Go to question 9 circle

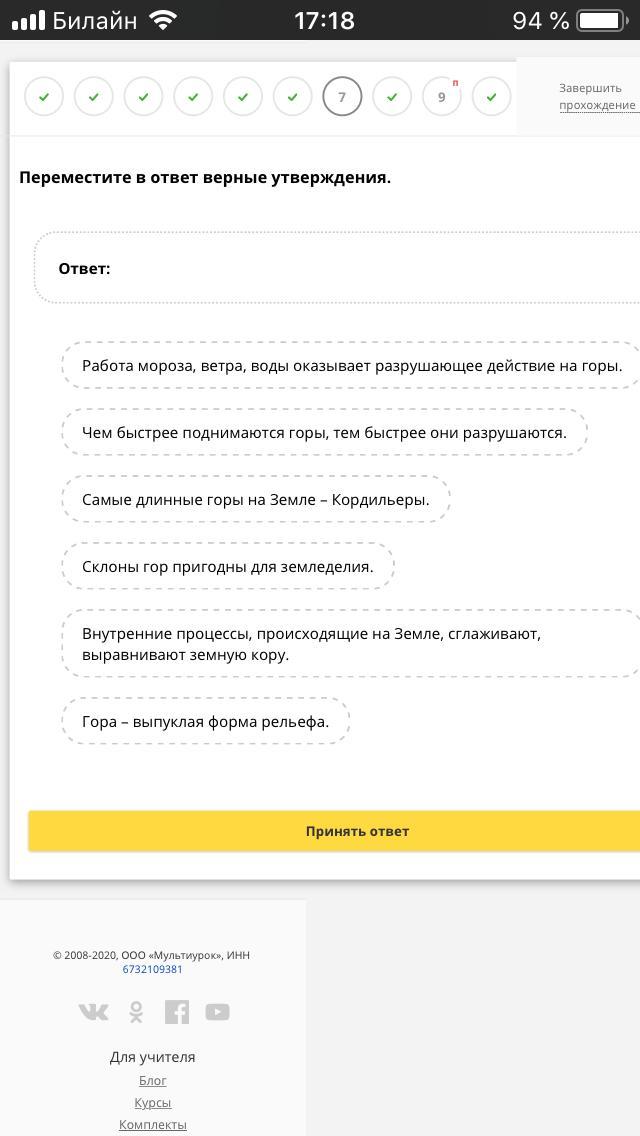(x=441, y=97)
